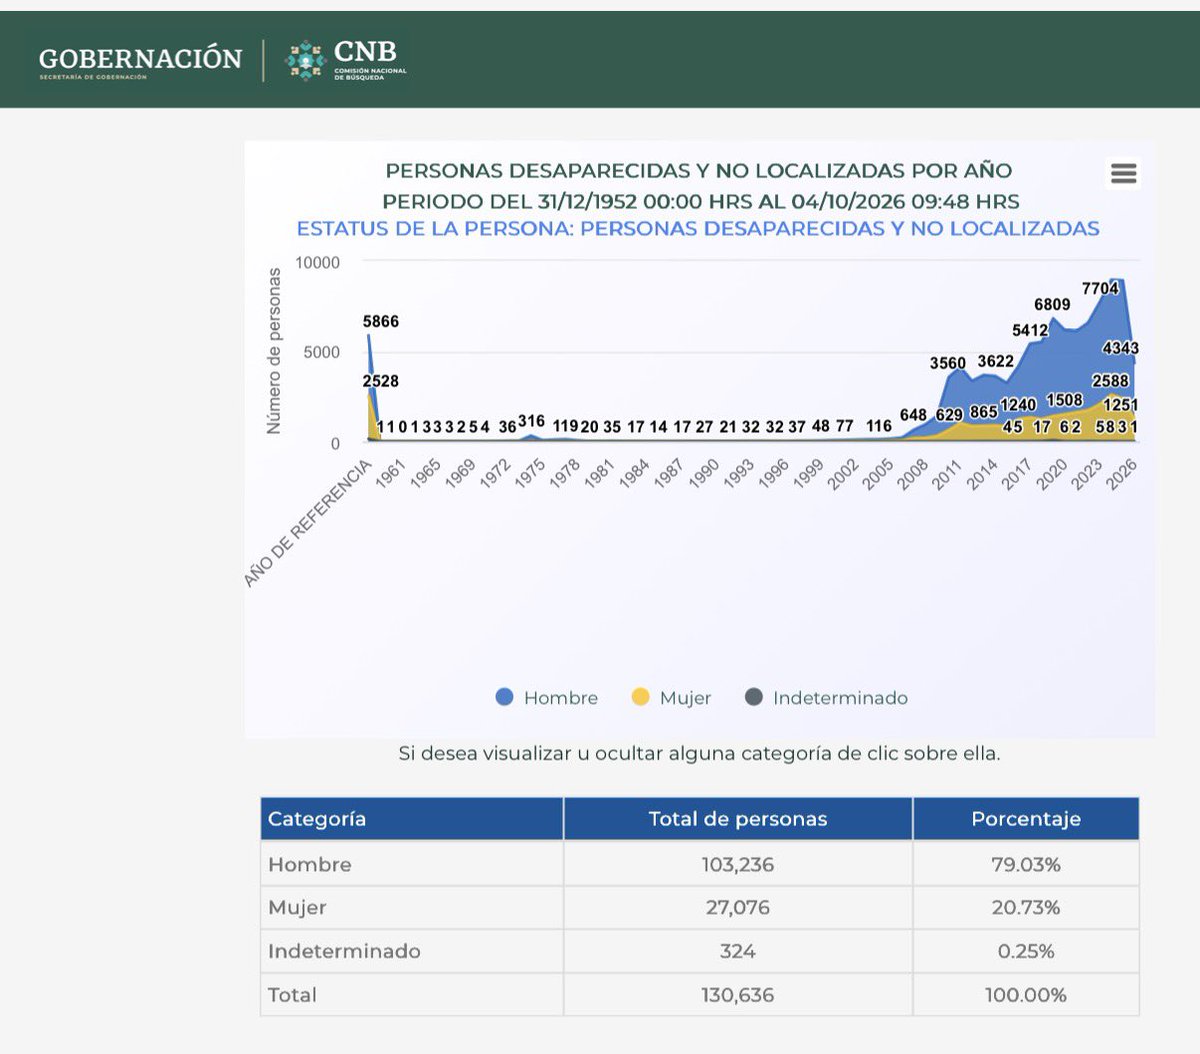
Task: Click the 20.73% percentage cell
Action: (1026, 908)
